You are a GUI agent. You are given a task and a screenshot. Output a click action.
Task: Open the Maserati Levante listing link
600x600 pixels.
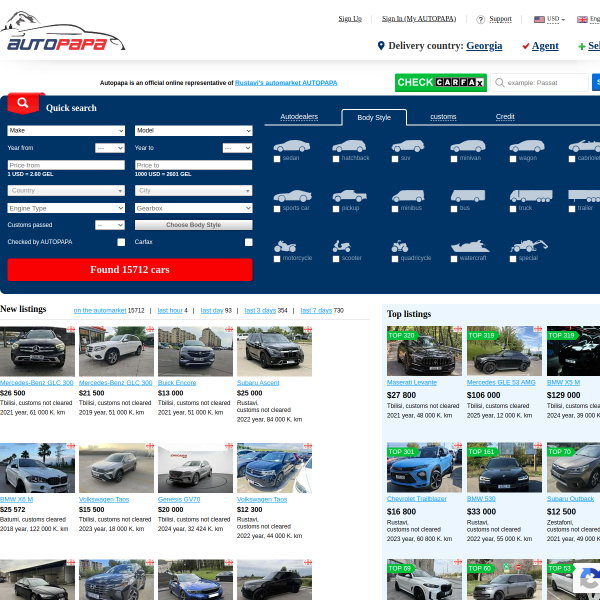pyautogui.click(x=412, y=383)
